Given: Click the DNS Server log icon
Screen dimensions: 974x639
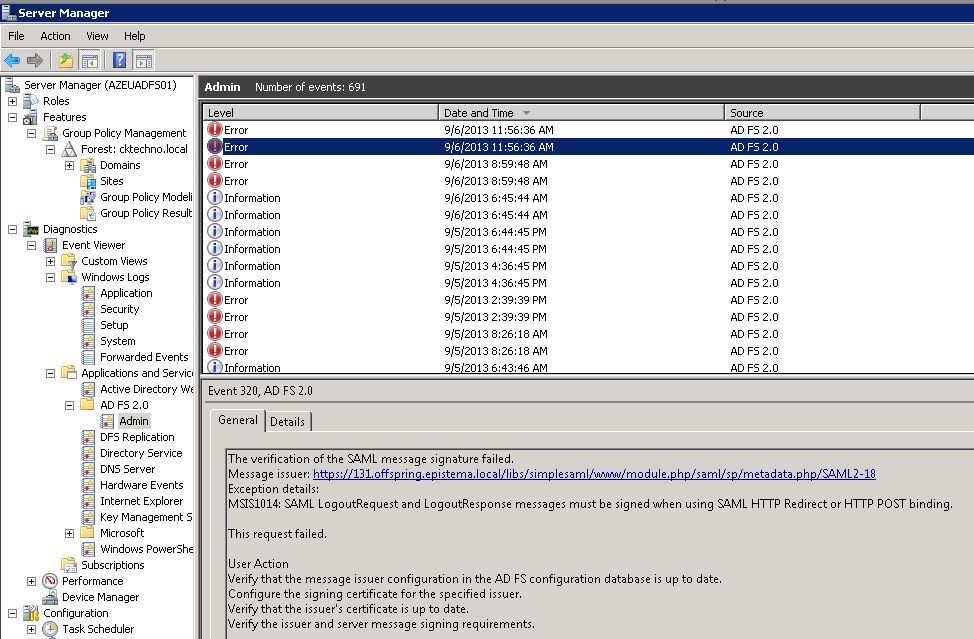Looking at the screenshot, I should [88, 469].
